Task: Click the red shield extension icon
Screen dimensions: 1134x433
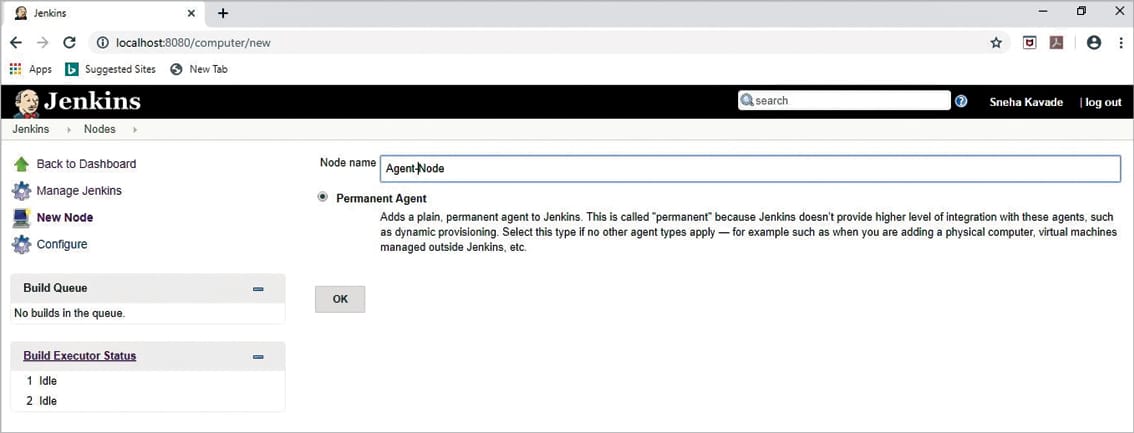Action: click(x=1029, y=43)
